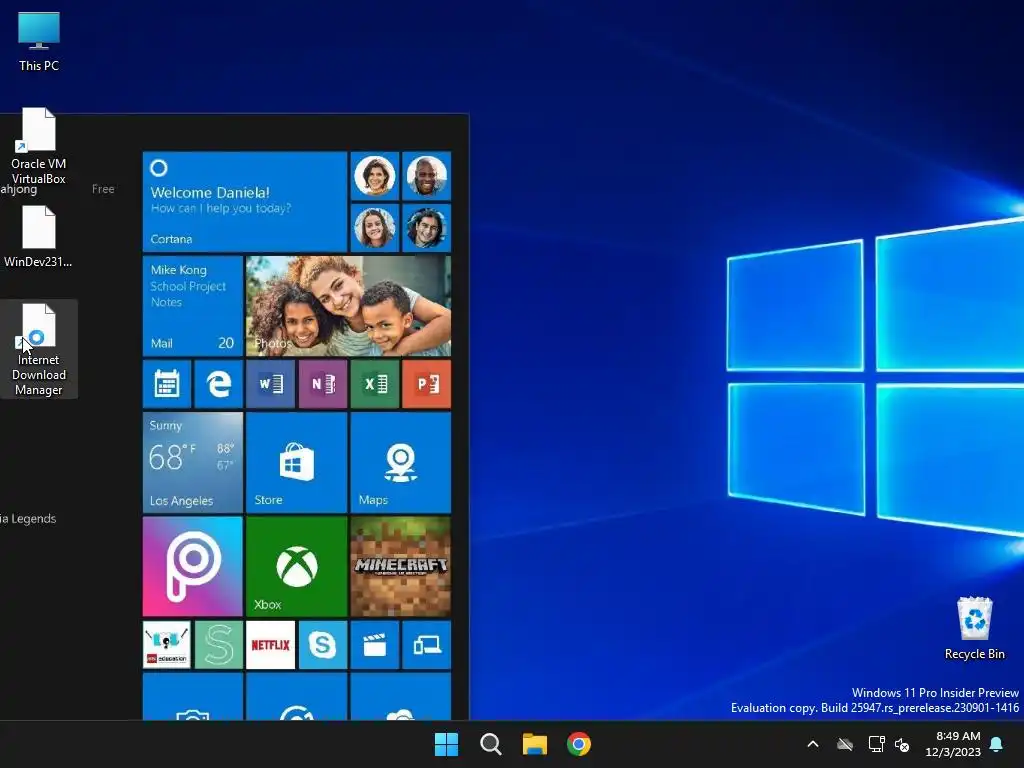Viewport: 1024px width, 768px height.
Task: Open the Sway tile
Action: pyautogui.click(x=219, y=645)
